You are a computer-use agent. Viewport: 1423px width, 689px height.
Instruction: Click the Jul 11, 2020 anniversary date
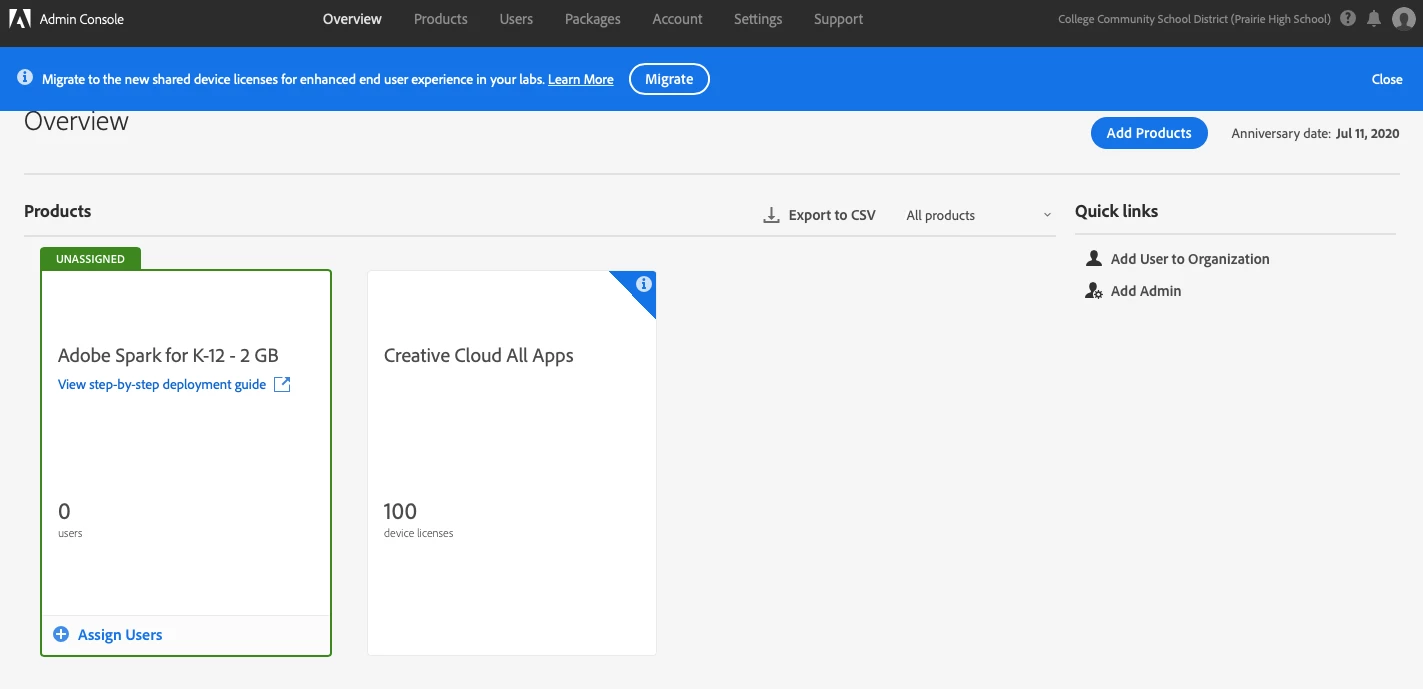[x=1367, y=133]
